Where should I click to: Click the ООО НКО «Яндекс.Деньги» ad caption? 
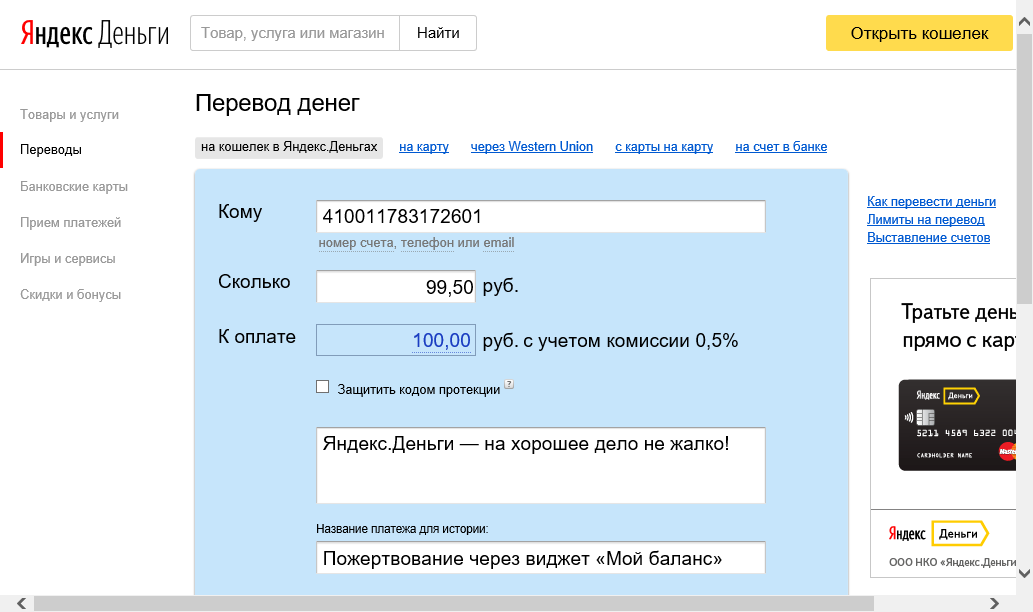(x=953, y=562)
